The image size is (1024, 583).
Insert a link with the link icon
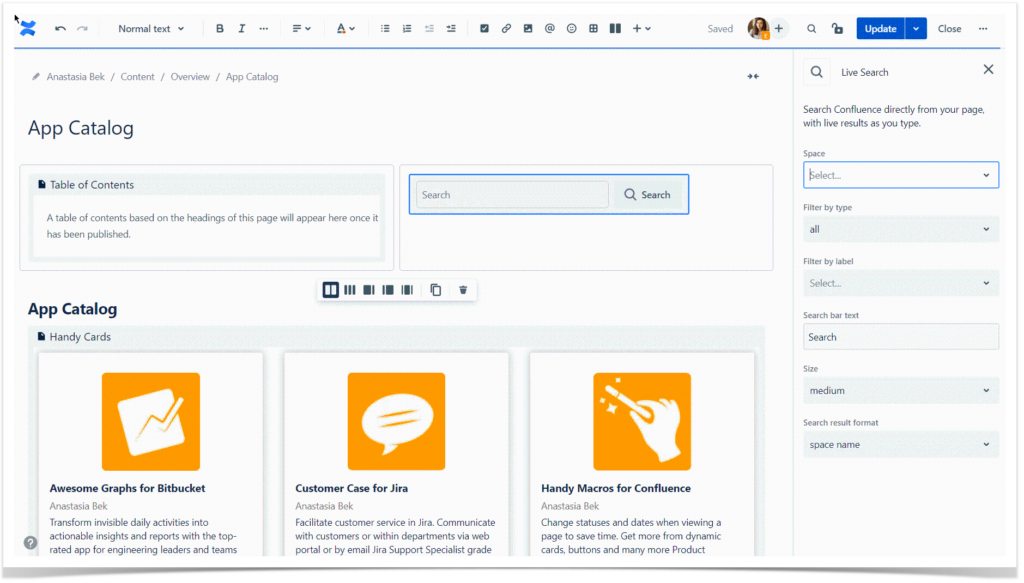506,28
